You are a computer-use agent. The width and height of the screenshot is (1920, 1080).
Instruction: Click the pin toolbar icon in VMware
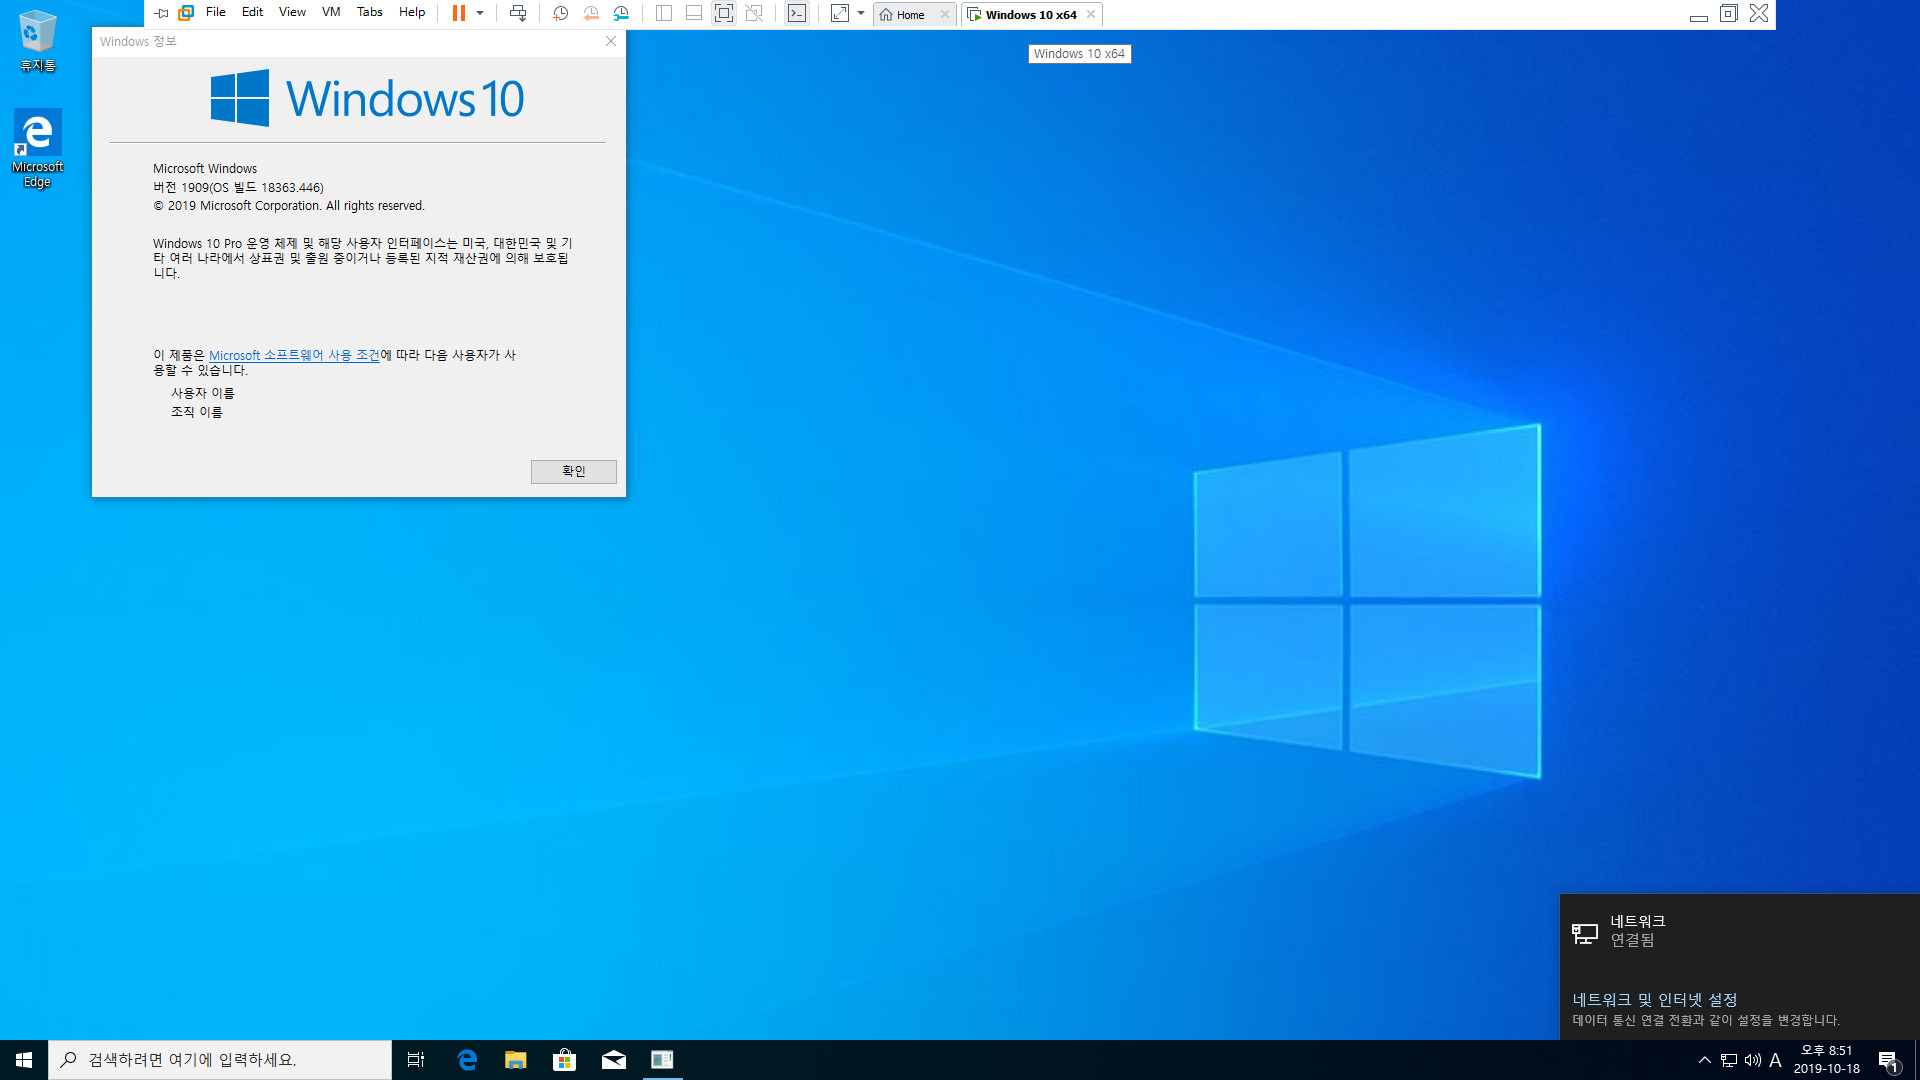pos(161,13)
